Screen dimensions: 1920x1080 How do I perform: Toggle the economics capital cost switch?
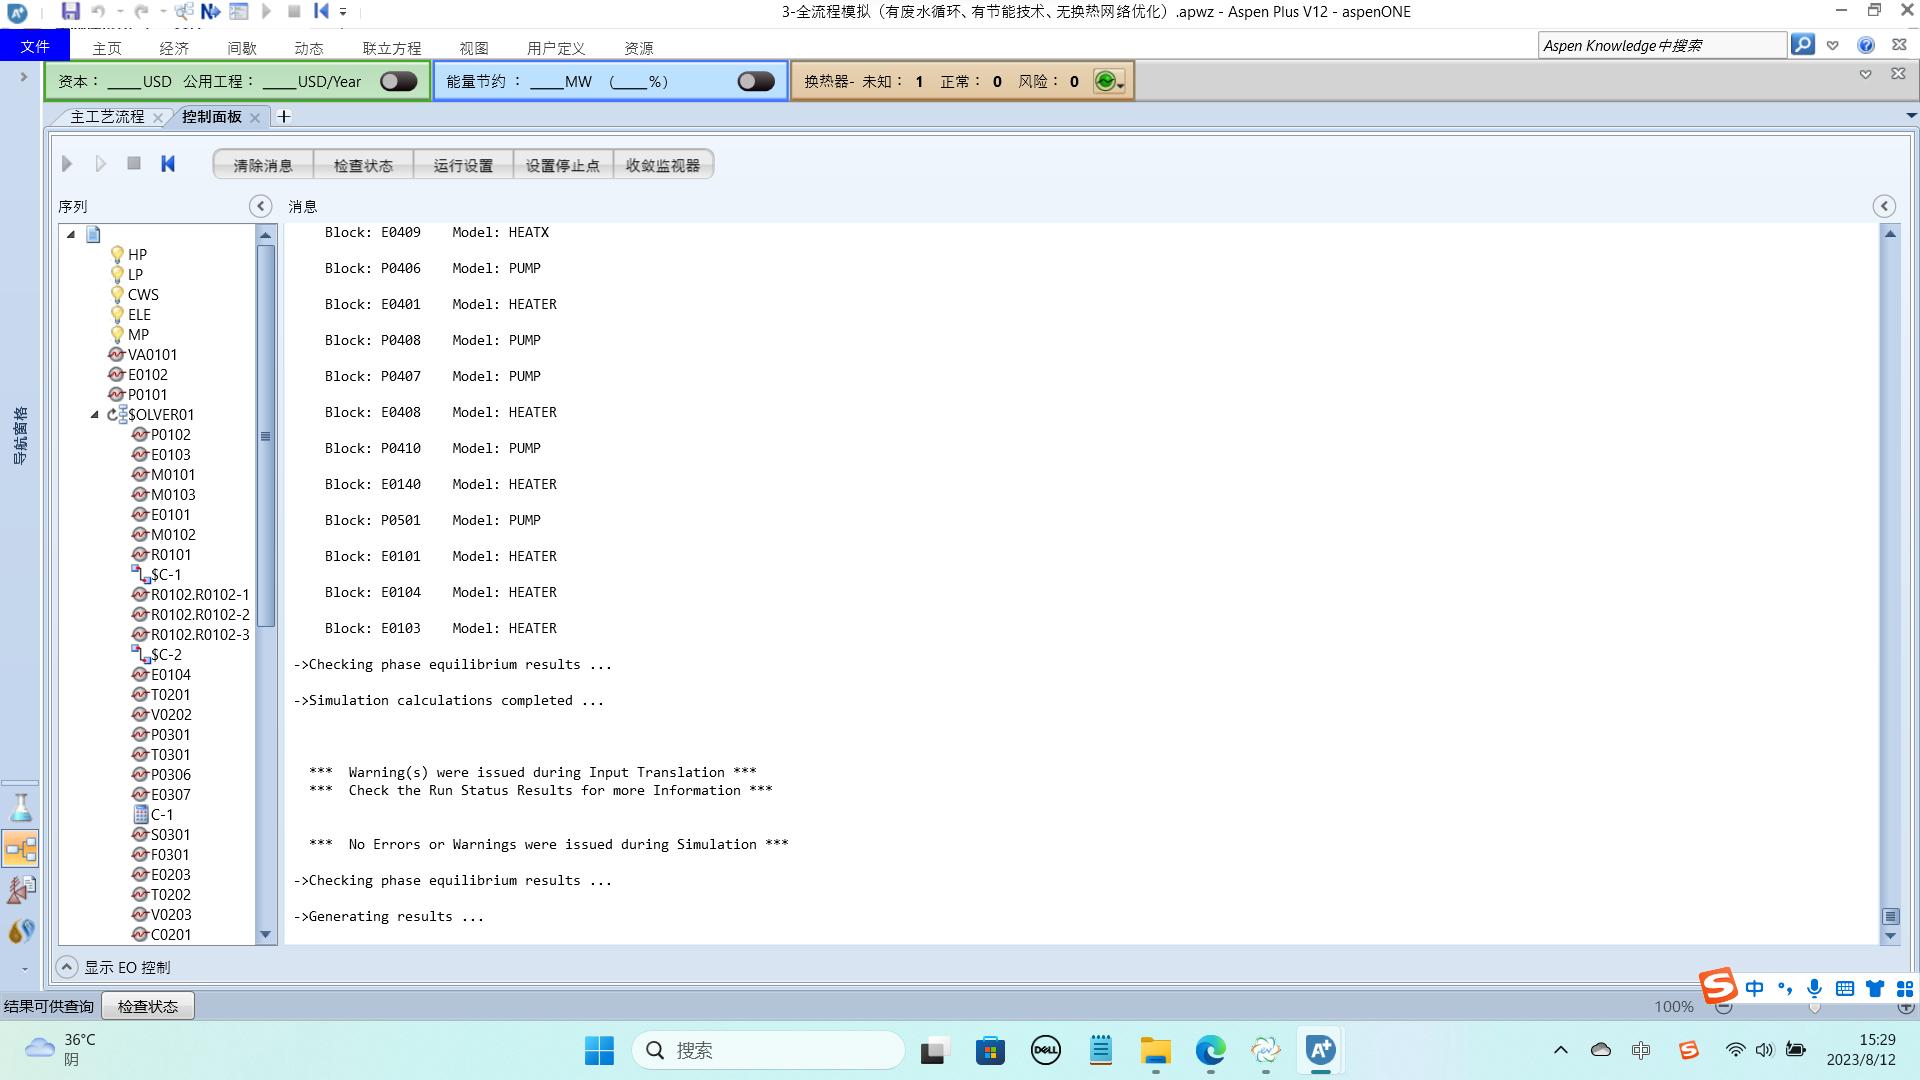tap(398, 82)
